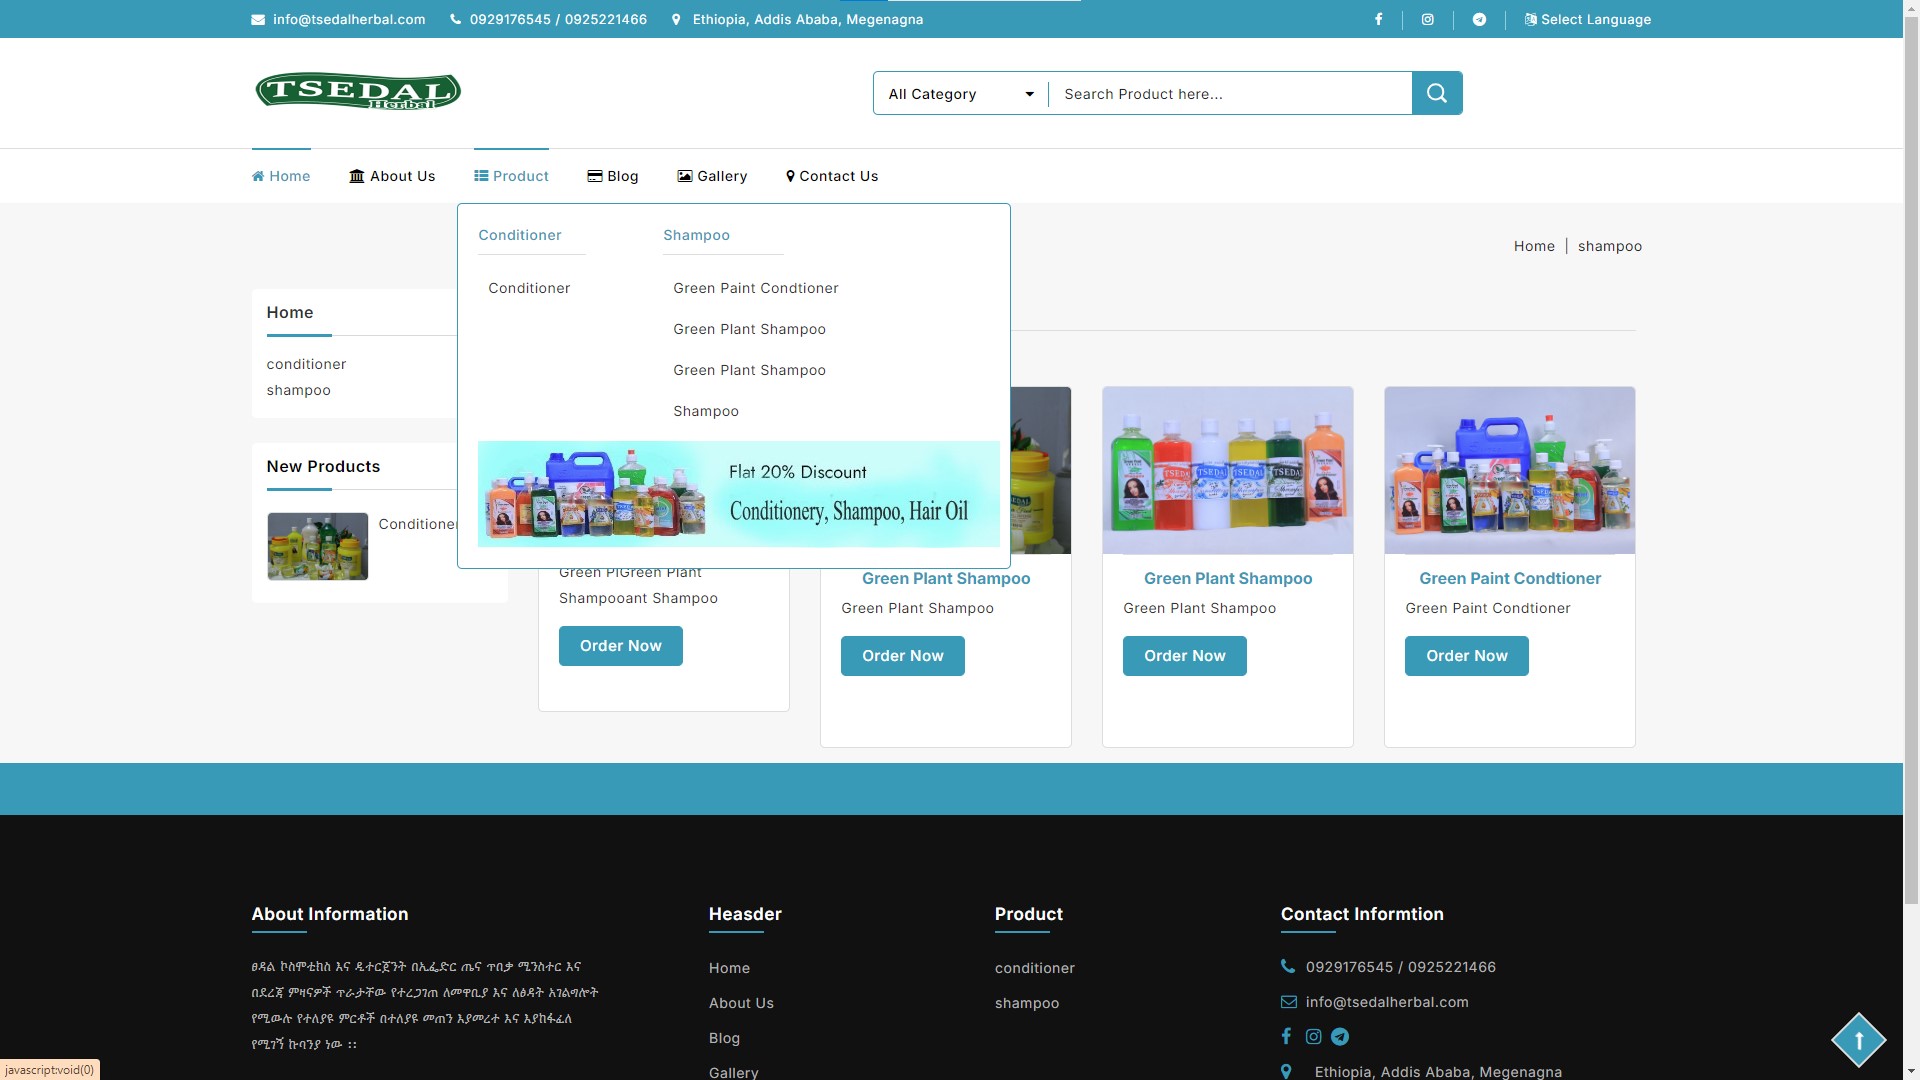Open the Product menu dropdown

click(511, 176)
